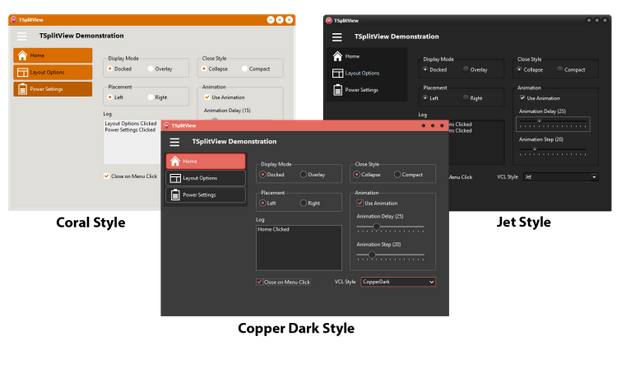Open Layout Options item in Coral window
The height and width of the screenshot is (365, 632).
53,73
